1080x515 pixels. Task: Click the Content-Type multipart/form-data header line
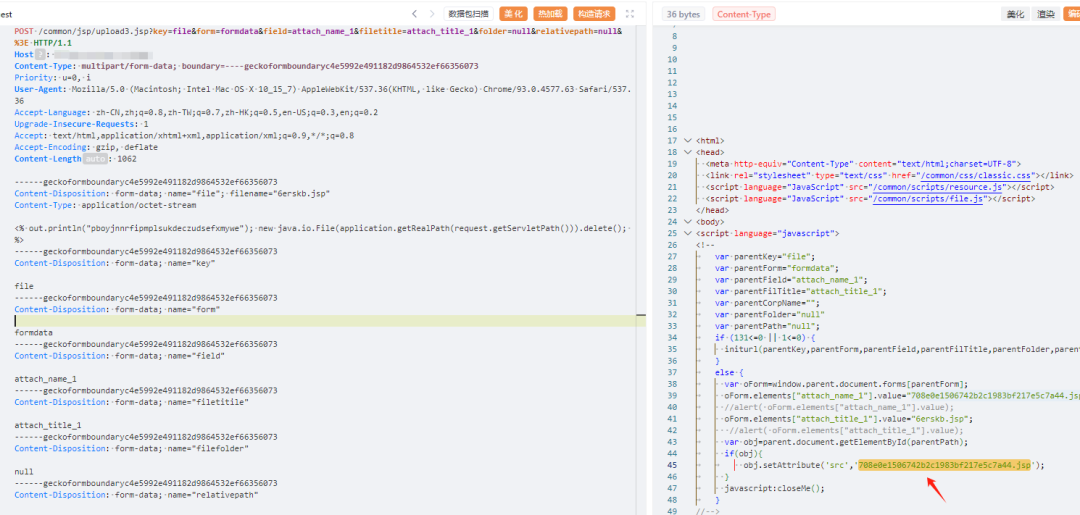pyautogui.click(x=247, y=66)
